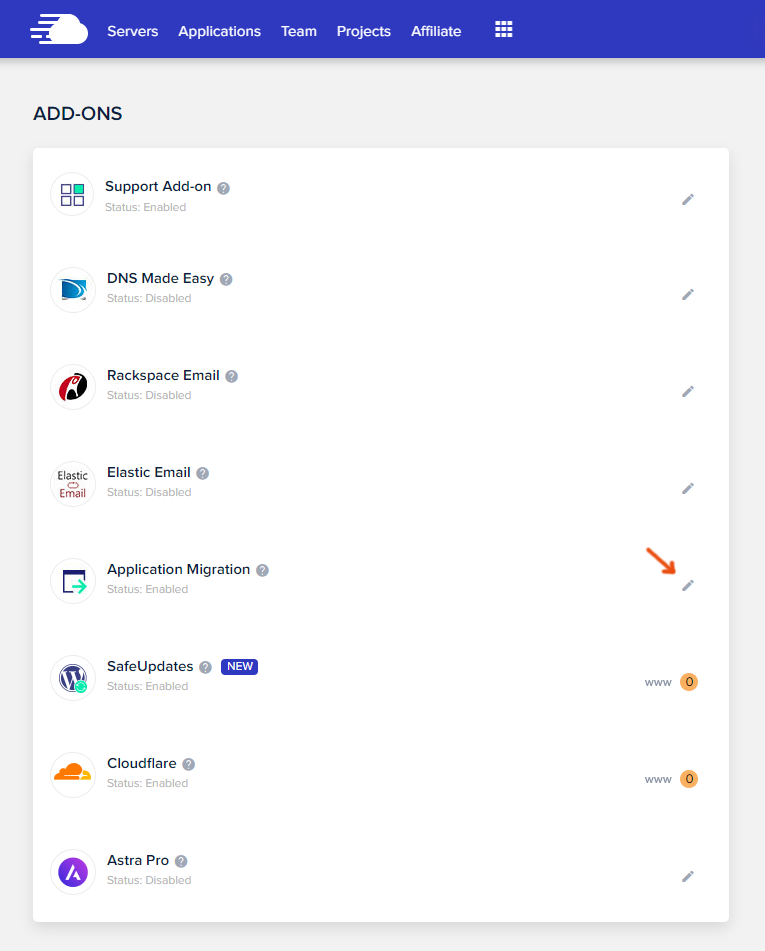
Task: Open help for Support Add-on
Action: 223,188
